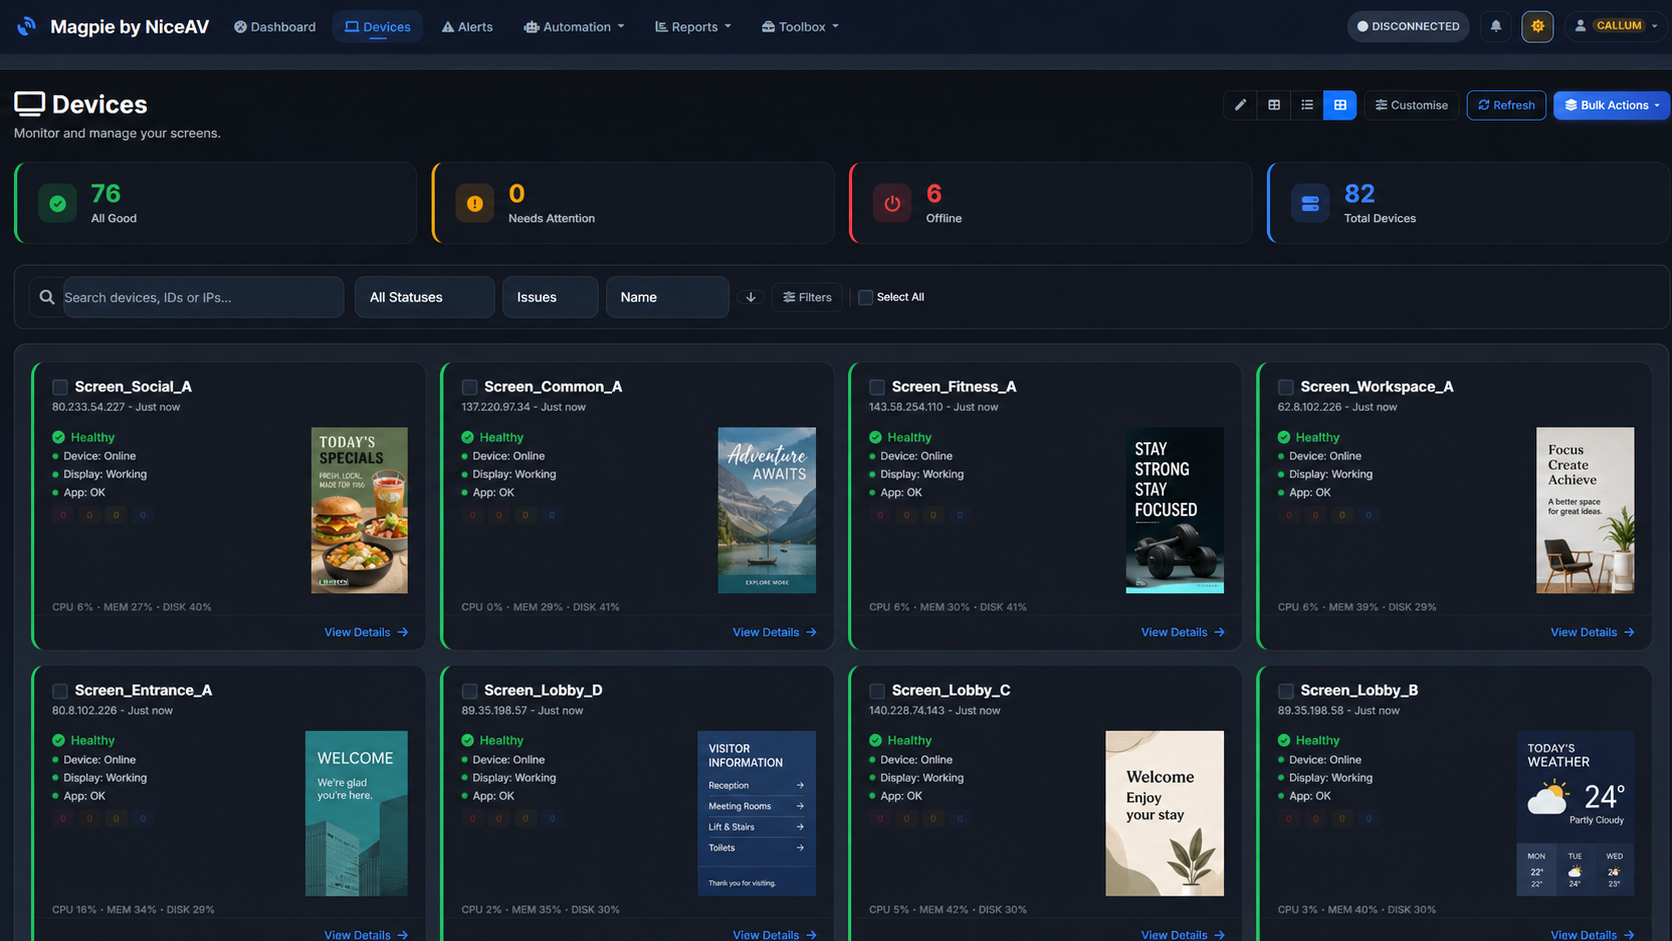Click the DISCONNECTED status badge
Viewport: 1672px width, 941px height.
[x=1408, y=26]
